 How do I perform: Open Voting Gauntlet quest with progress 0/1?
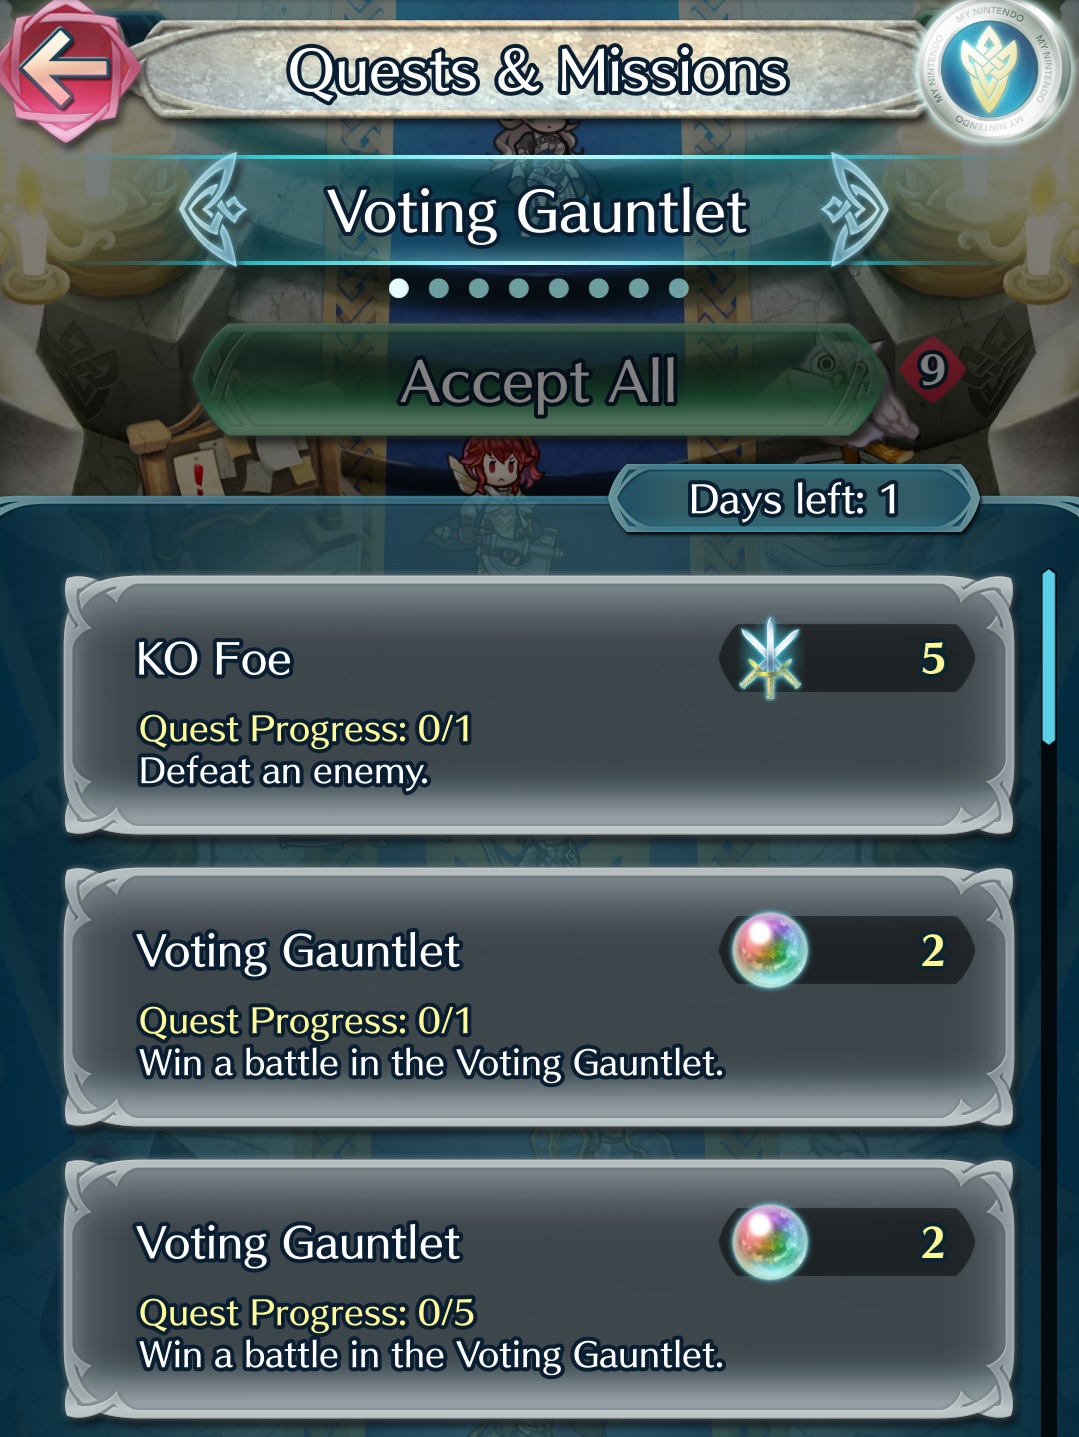(539, 997)
